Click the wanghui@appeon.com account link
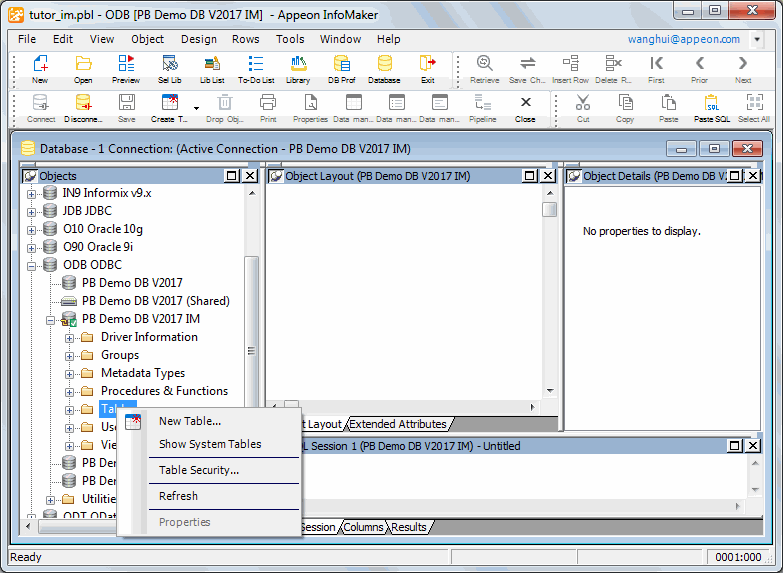Image resolution: width=783 pixels, height=573 pixels. [x=684, y=39]
